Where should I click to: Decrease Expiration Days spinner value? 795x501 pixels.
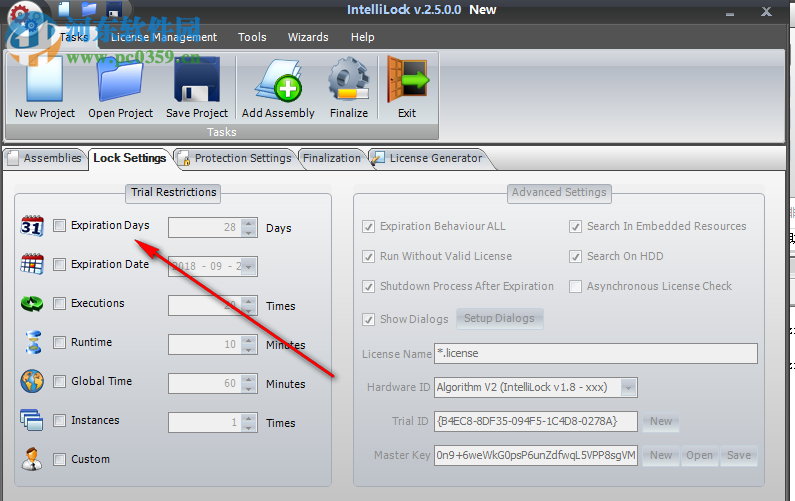pyautogui.click(x=248, y=232)
